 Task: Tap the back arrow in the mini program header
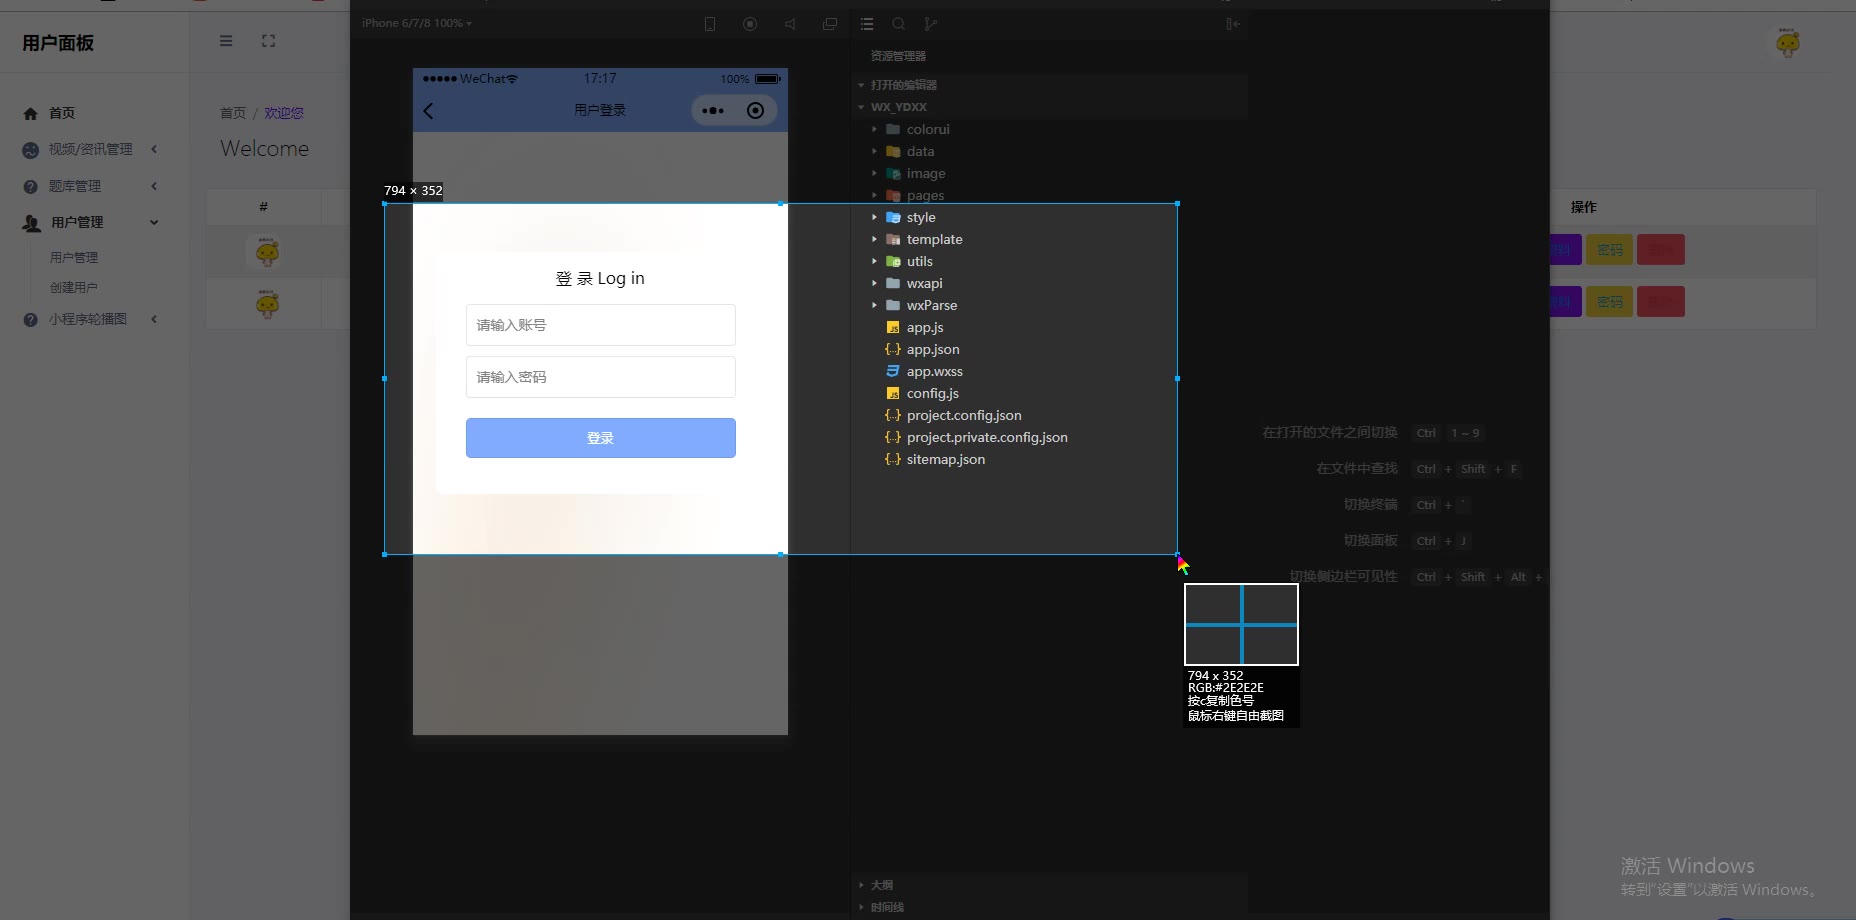(428, 111)
